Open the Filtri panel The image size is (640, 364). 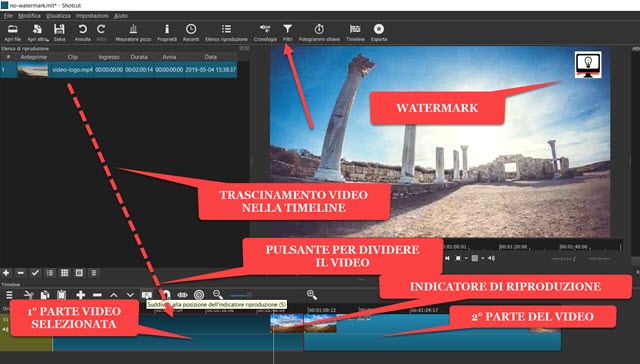tap(288, 33)
